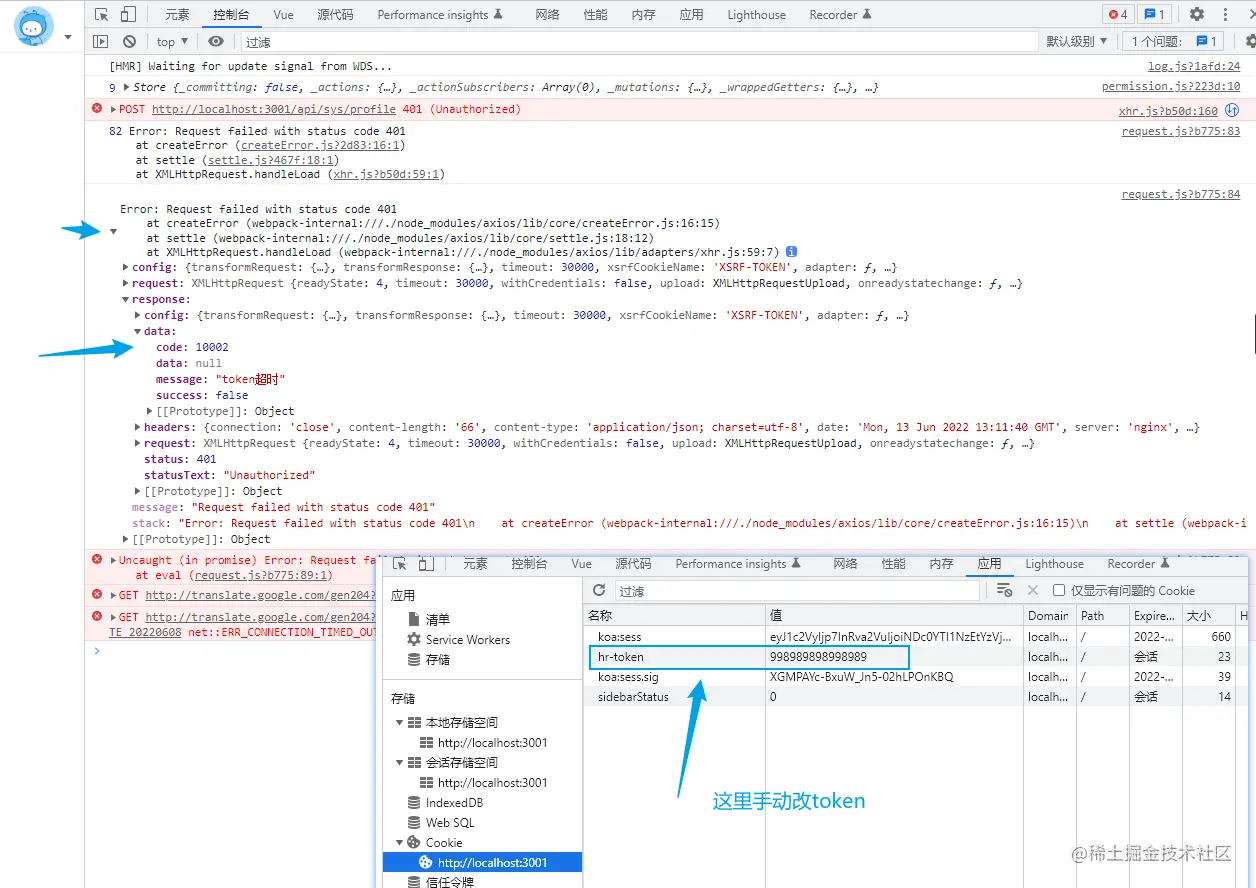Click the 998989898998989 cookie value cell

point(894,657)
